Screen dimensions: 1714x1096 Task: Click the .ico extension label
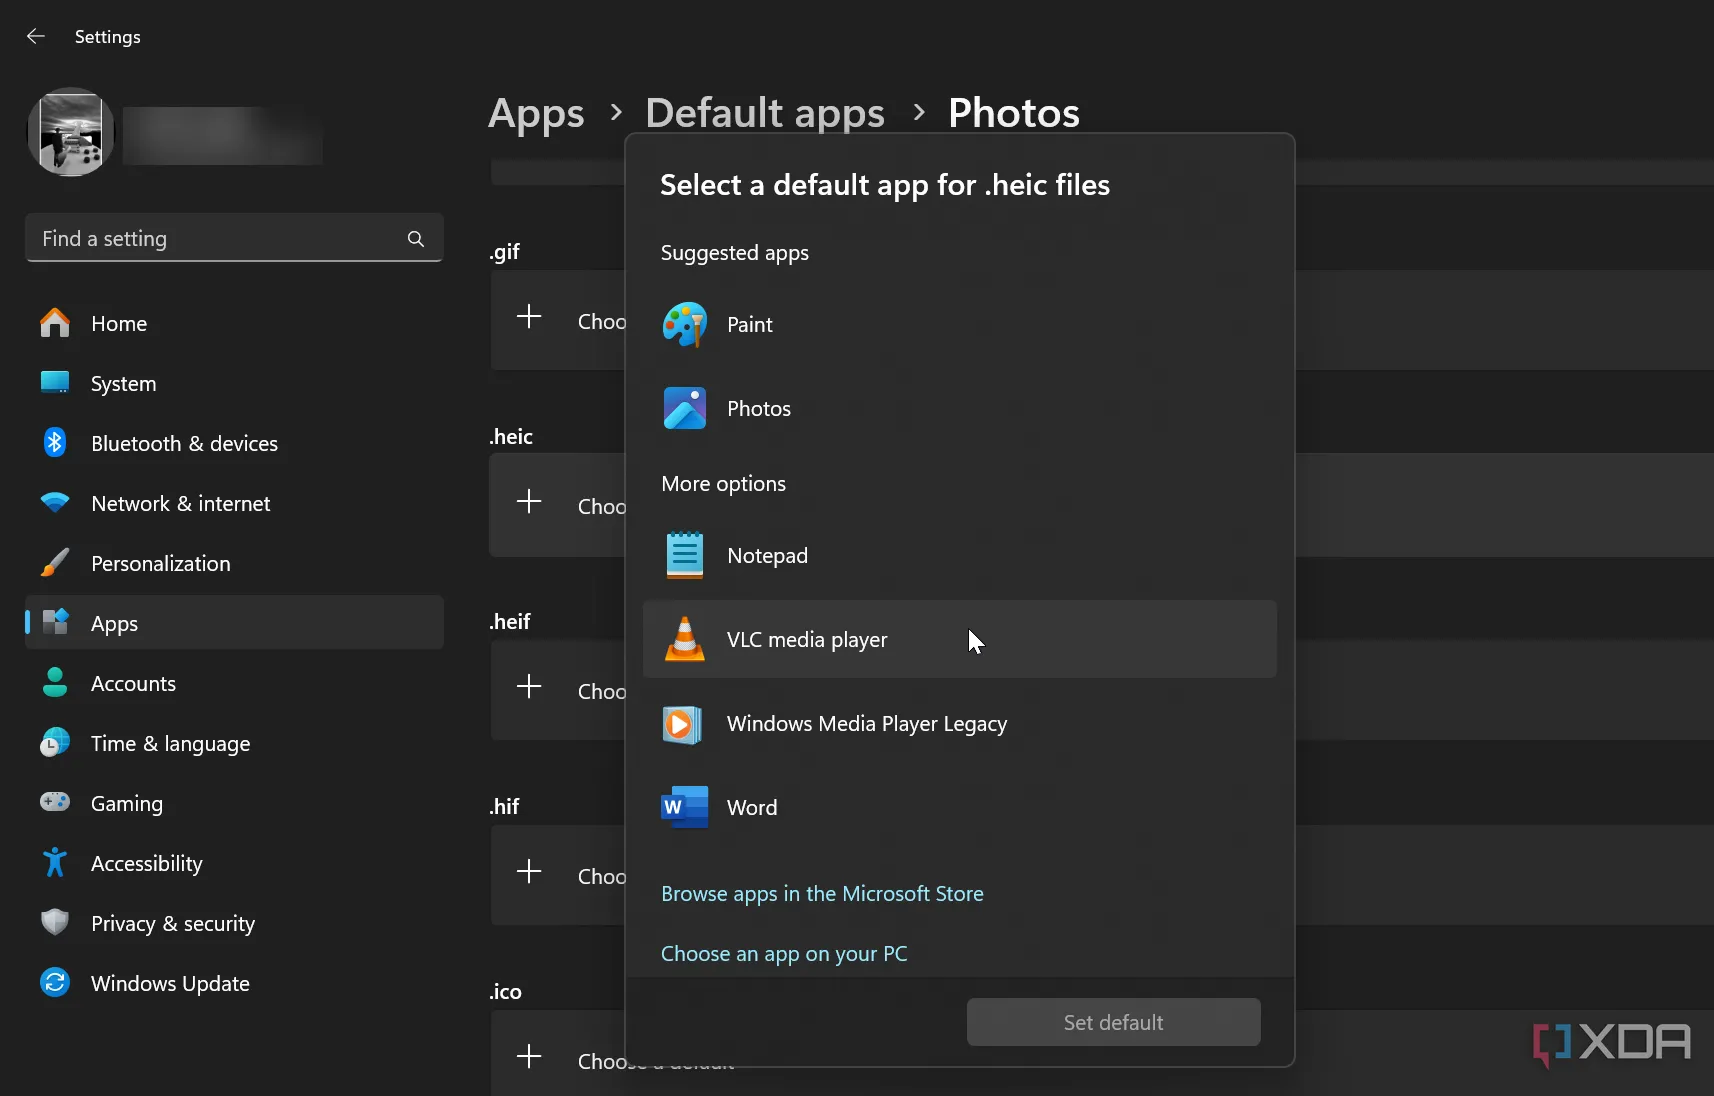505,991
